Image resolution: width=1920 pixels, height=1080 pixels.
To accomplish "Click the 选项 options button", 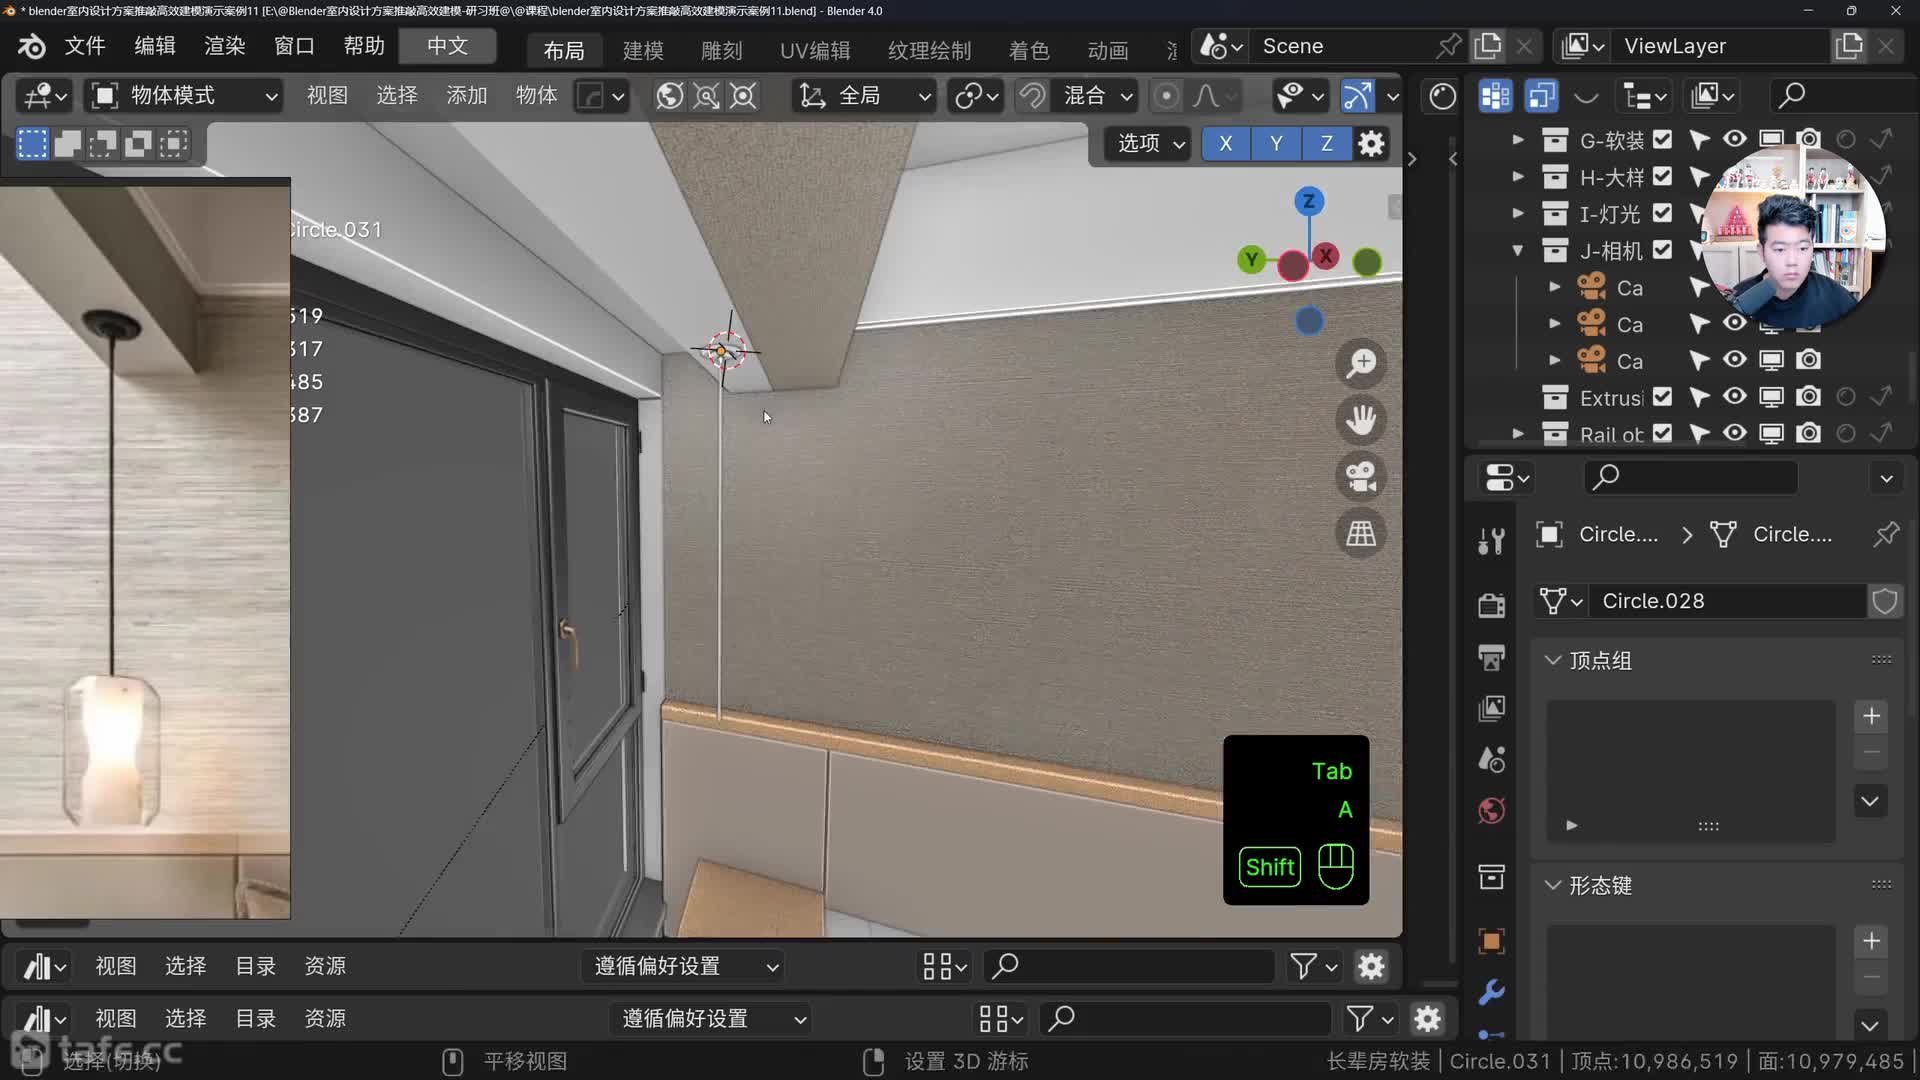I will click(x=1149, y=143).
